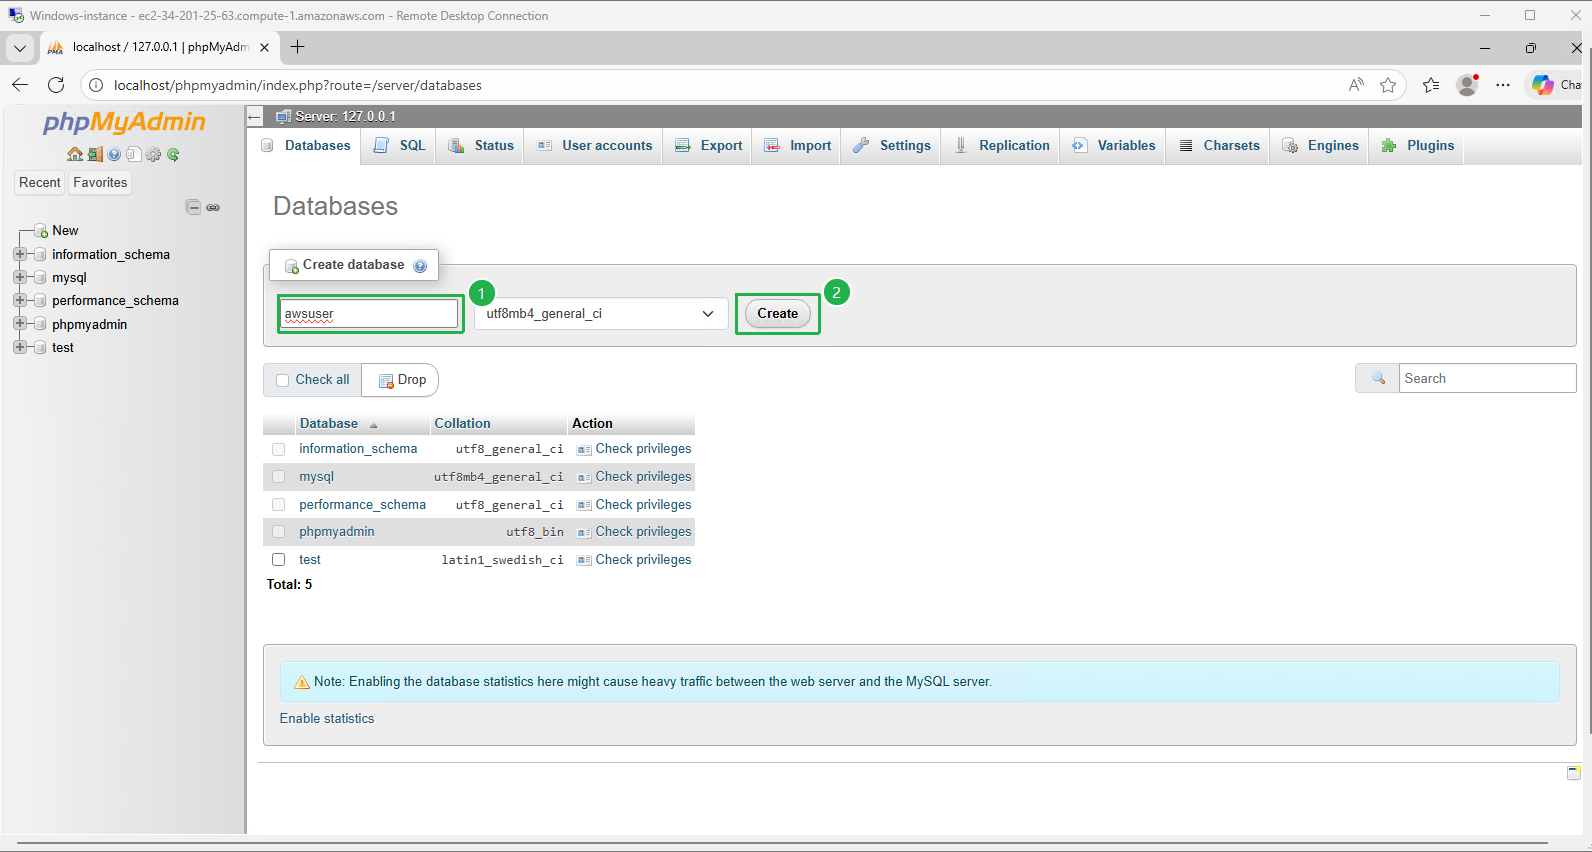The image size is (1592, 852).
Task: Sort by Database column header
Action: coord(329,424)
